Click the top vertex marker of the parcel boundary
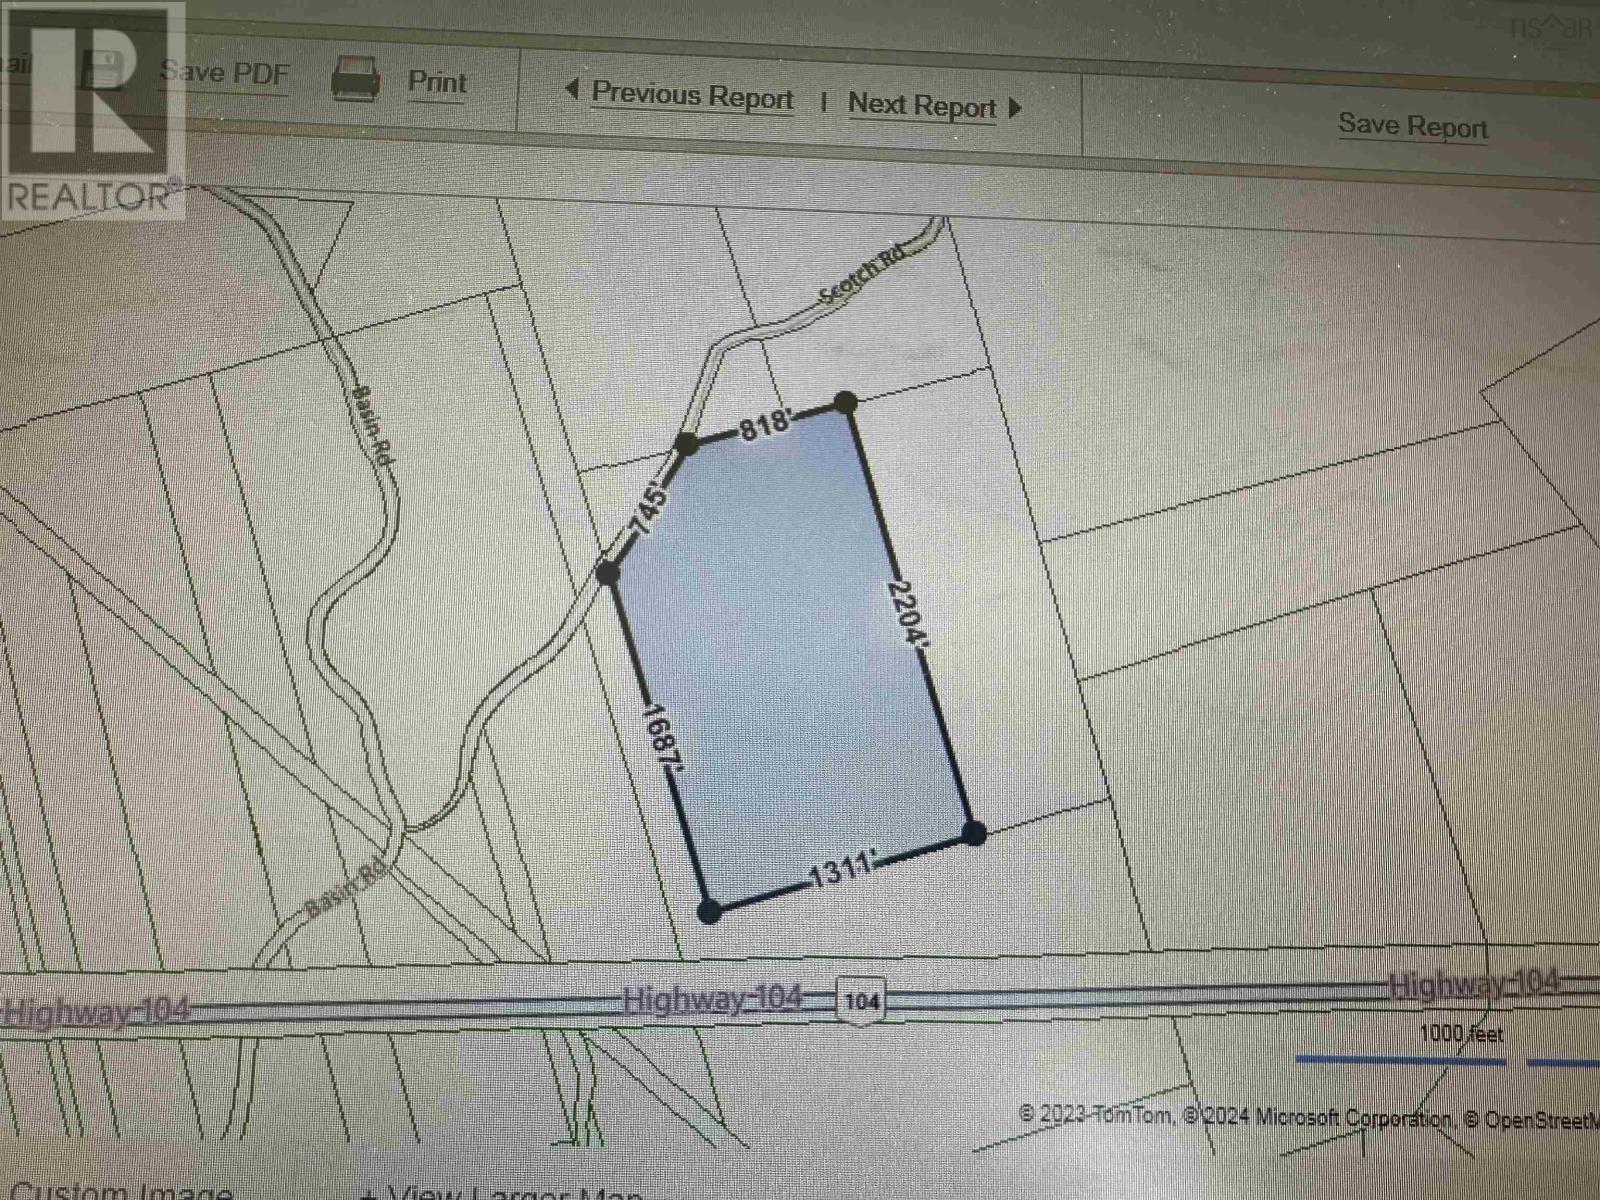This screenshot has height=1200, width=1600. (846, 402)
